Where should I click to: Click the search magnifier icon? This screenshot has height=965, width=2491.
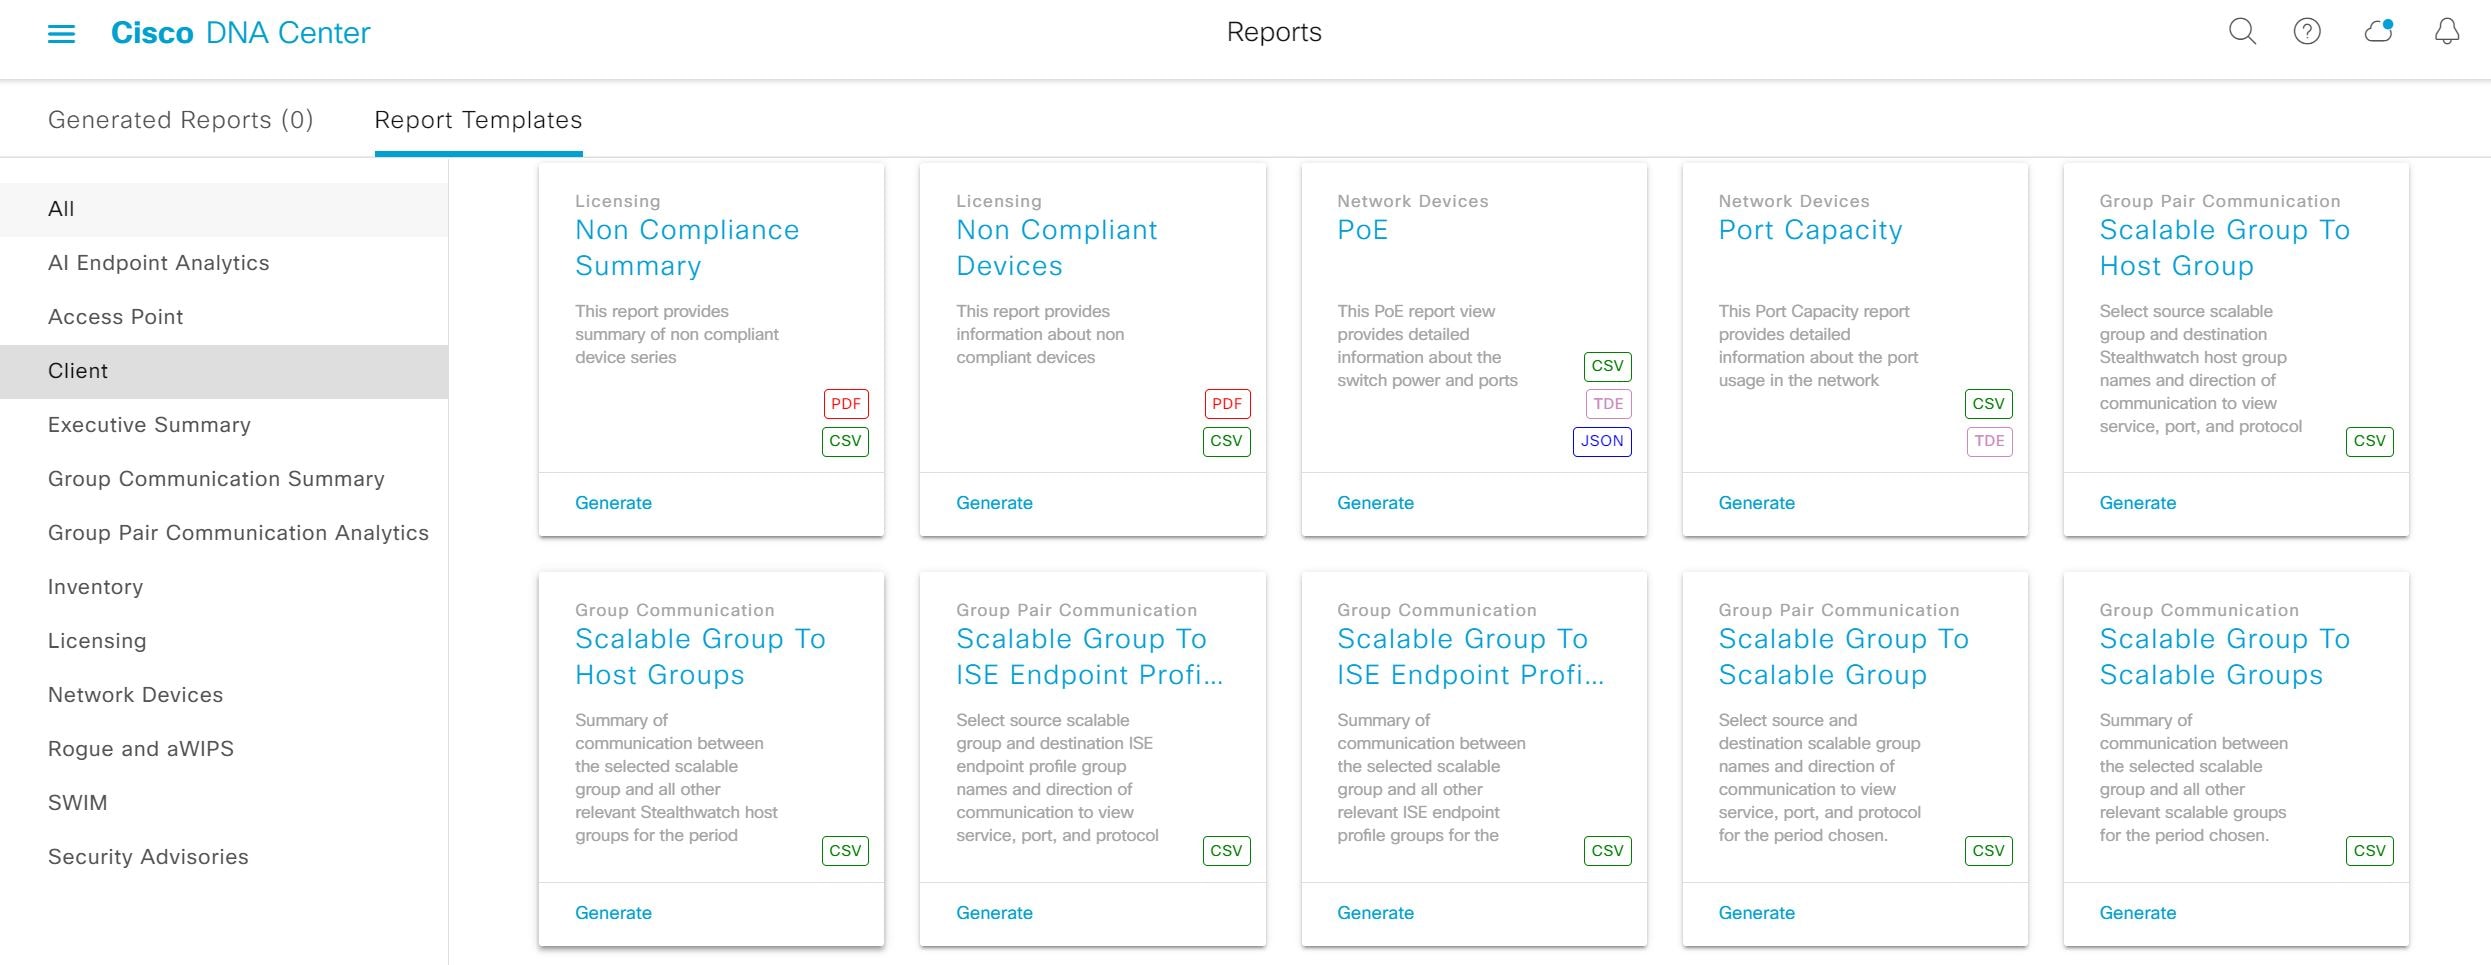point(2242,32)
